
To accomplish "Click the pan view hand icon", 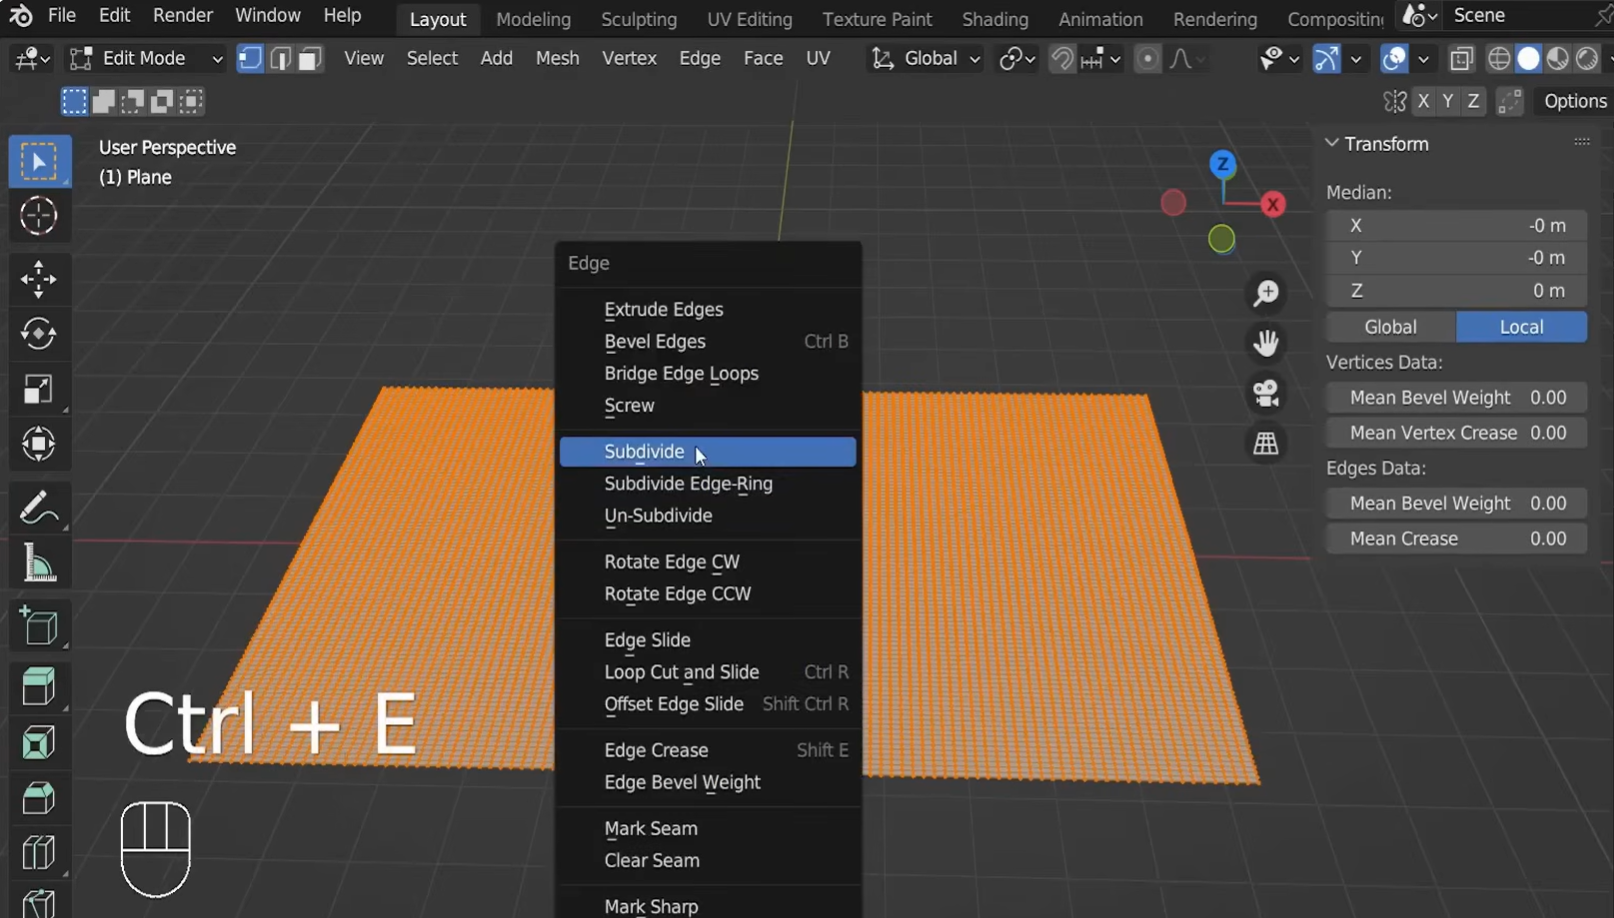I will point(1266,343).
